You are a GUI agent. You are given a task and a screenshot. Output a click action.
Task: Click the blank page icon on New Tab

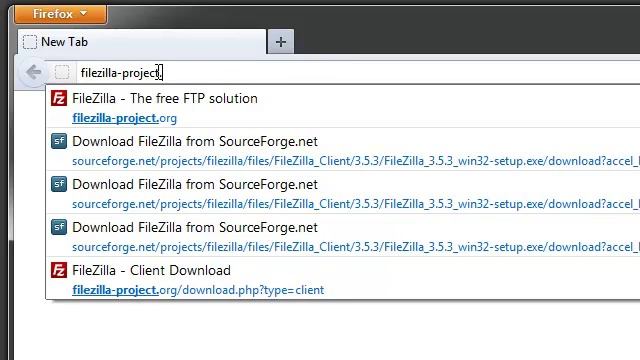click(x=30, y=42)
